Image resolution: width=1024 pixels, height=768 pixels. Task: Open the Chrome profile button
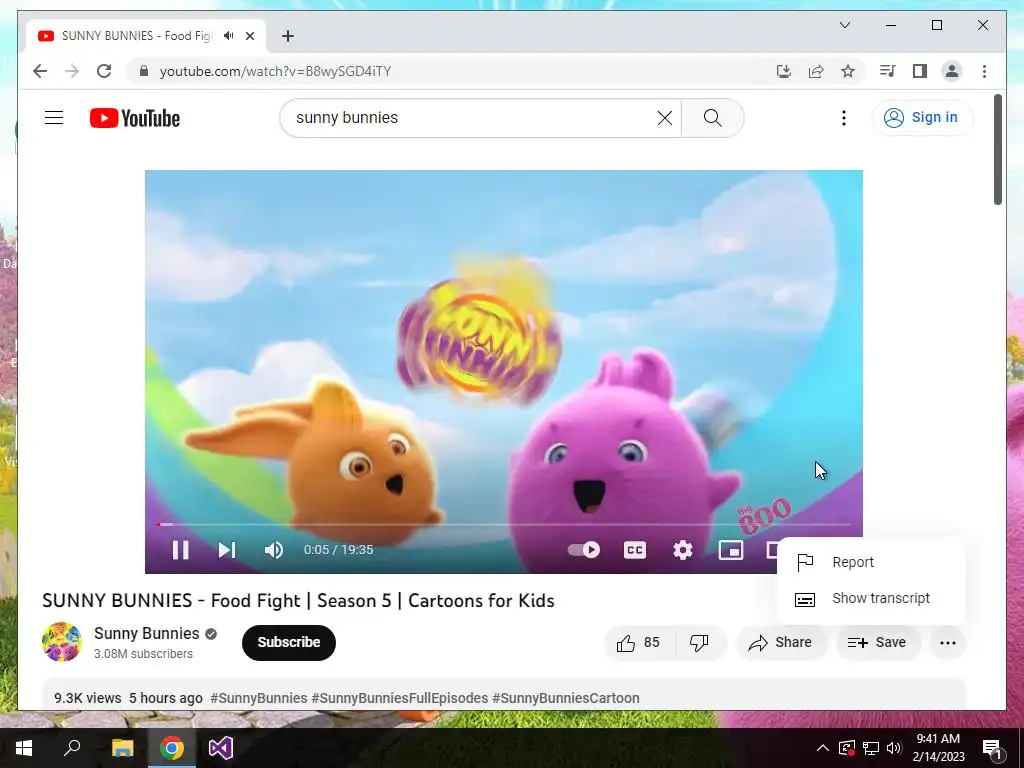[952, 71]
